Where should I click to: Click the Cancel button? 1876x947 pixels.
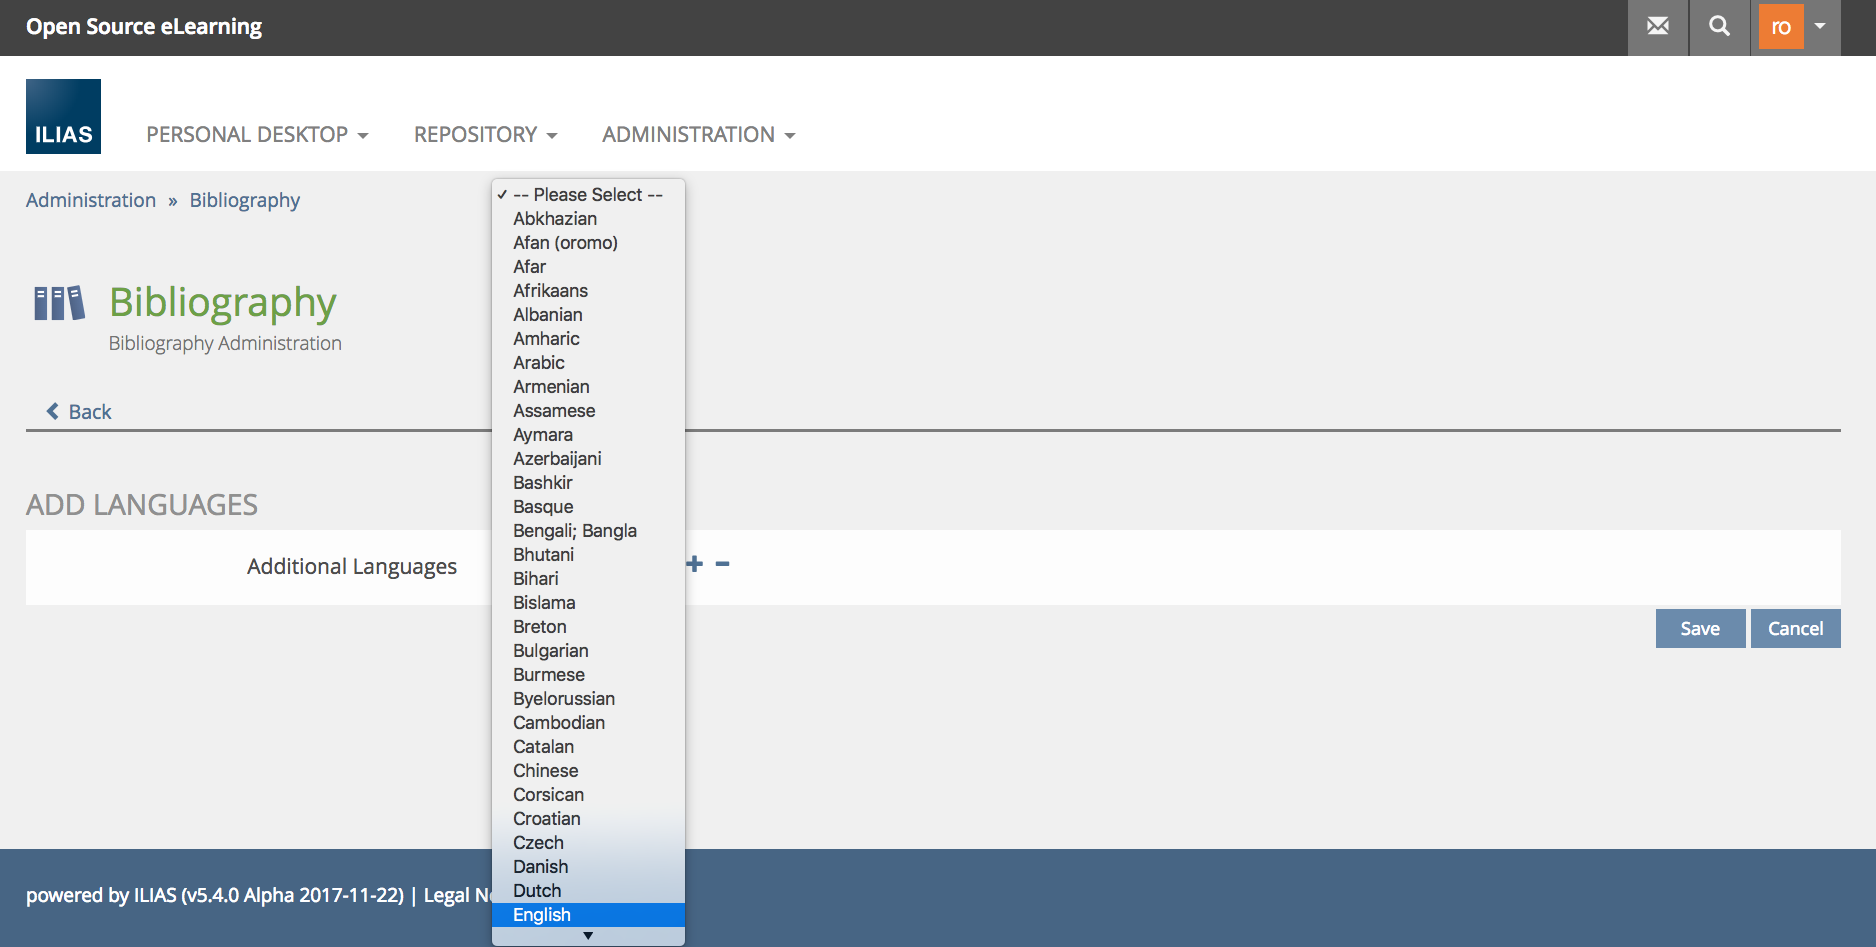[1795, 629]
